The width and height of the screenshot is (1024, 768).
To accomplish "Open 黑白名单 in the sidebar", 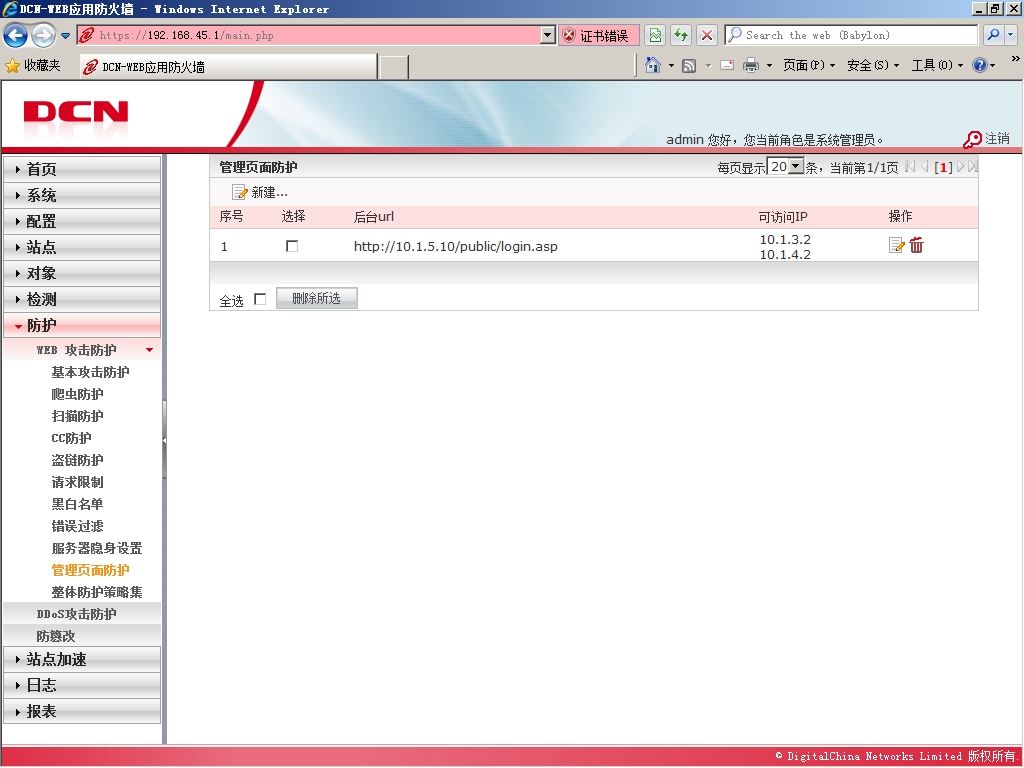I will (x=77, y=504).
